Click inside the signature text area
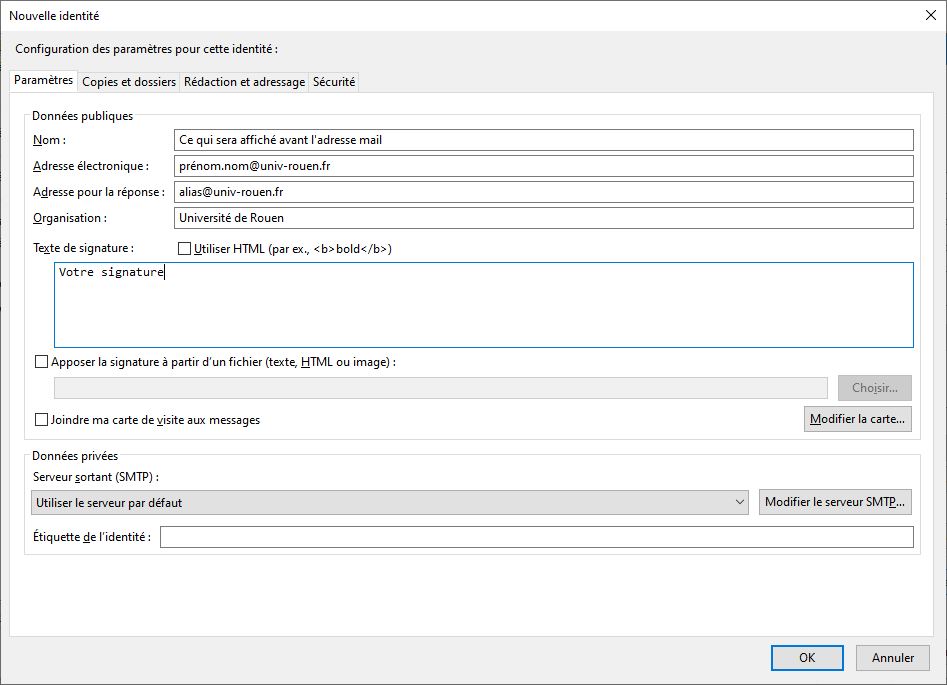The height and width of the screenshot is (685, 947). [x=483, y=305]
